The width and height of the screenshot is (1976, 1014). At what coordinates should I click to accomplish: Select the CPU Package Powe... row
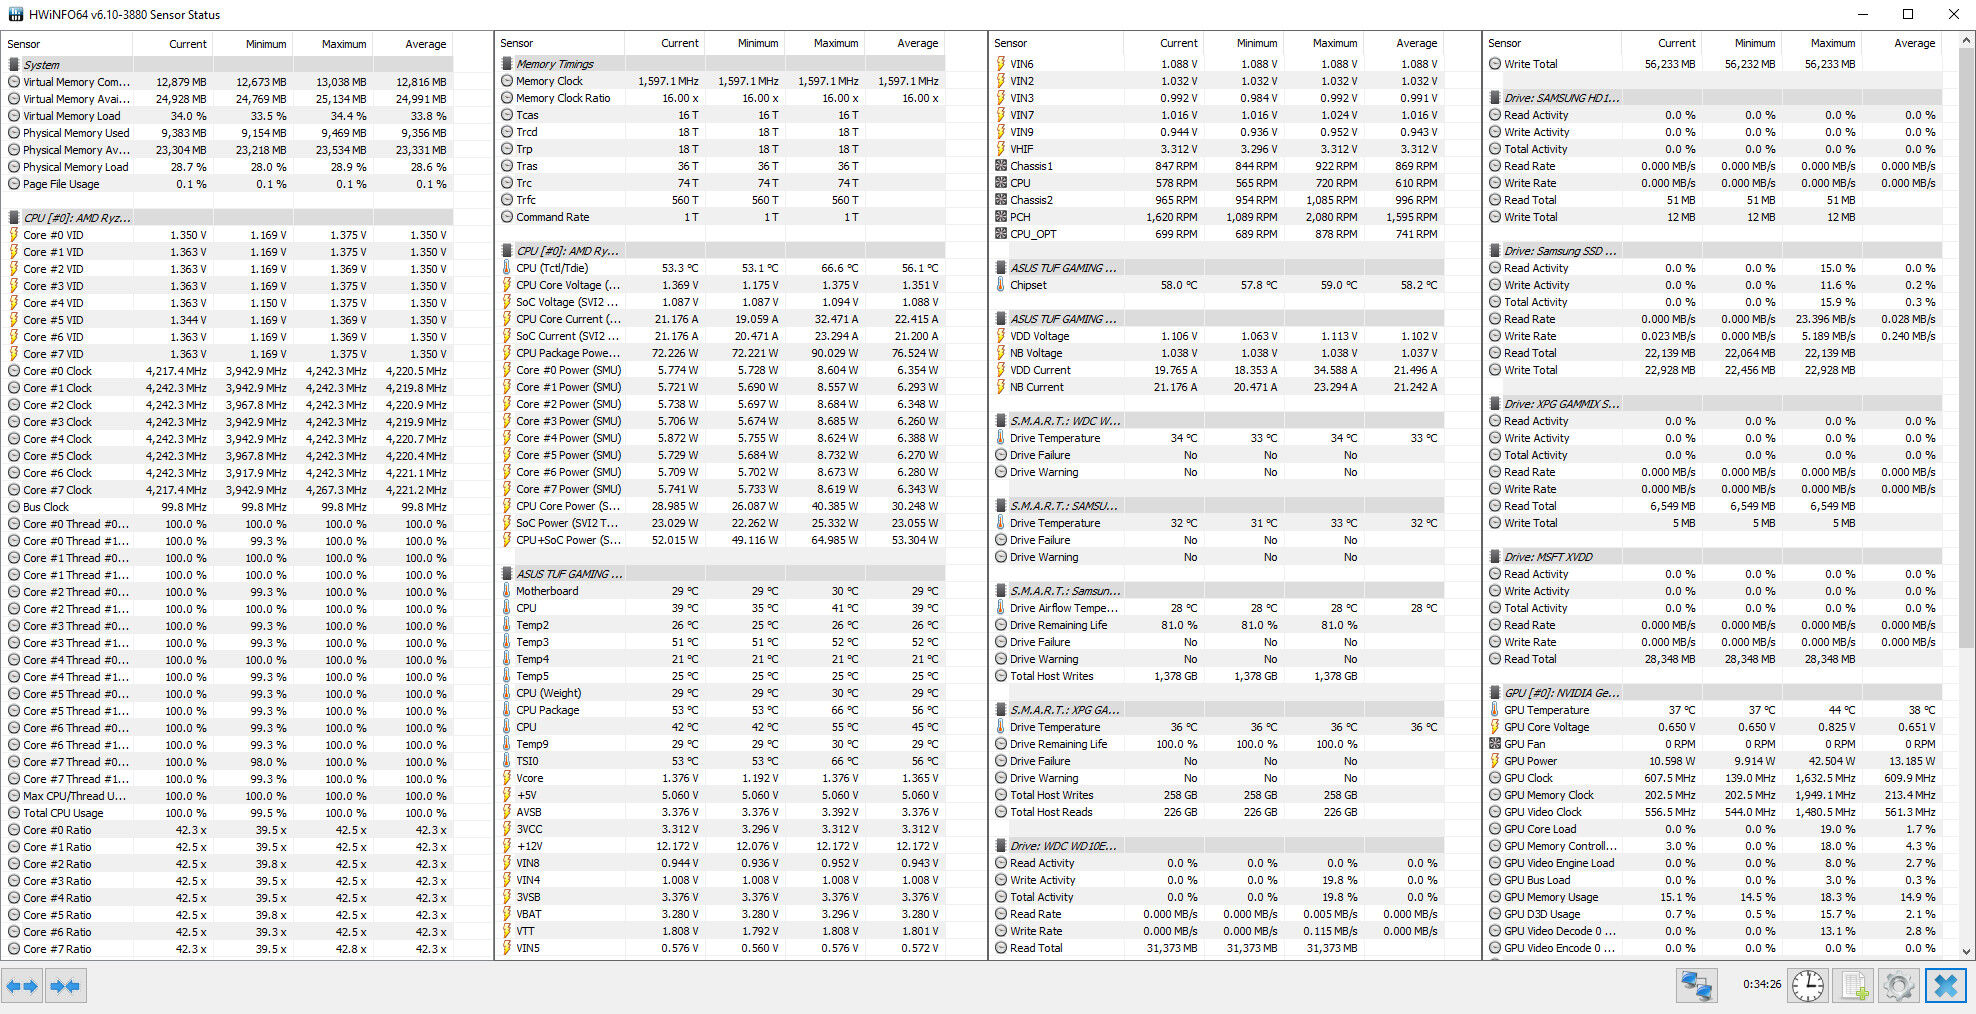pos(721,353)
